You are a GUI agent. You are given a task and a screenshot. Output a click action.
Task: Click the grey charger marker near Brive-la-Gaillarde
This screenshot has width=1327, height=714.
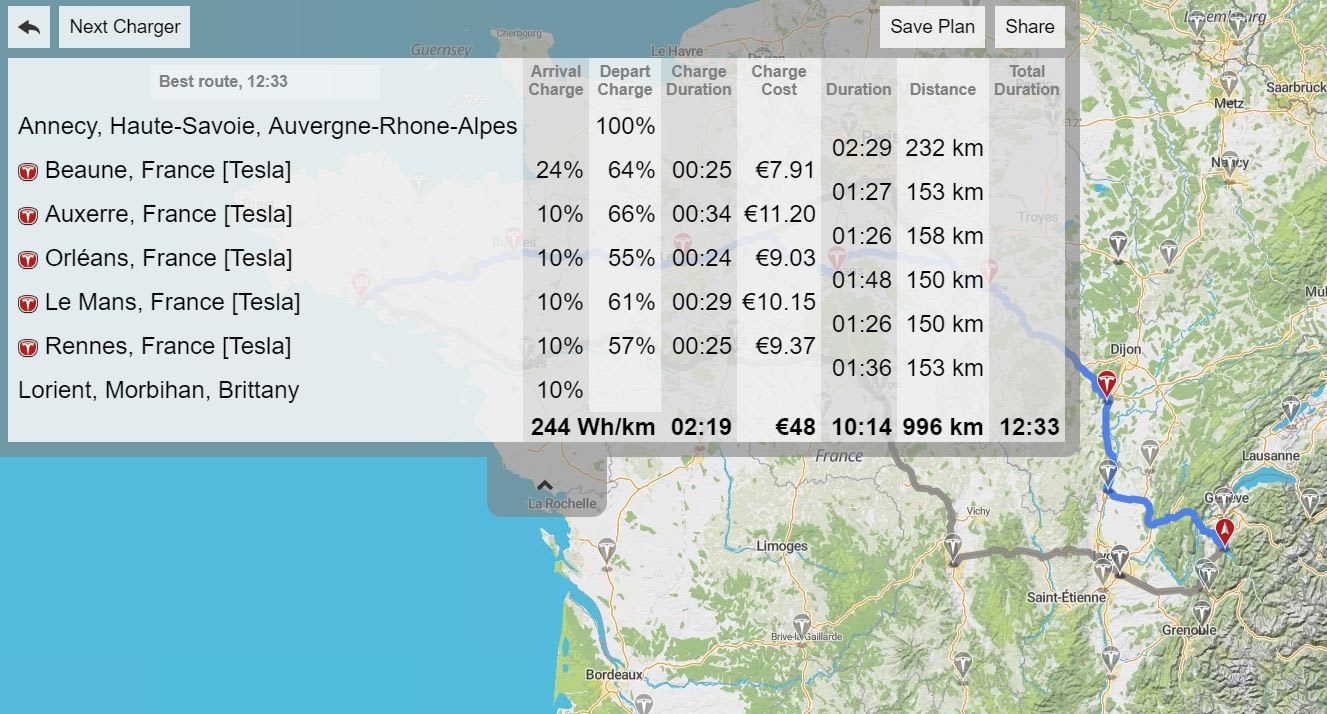point(801,627)
